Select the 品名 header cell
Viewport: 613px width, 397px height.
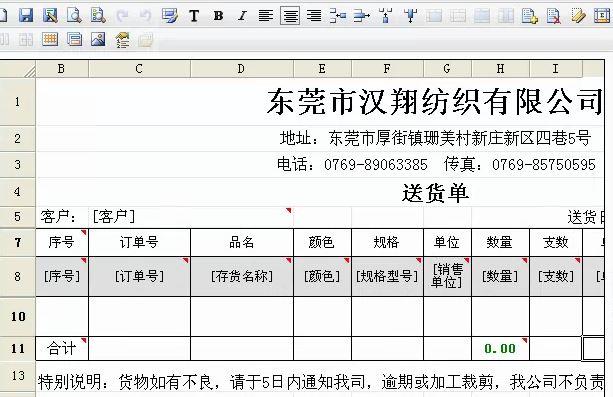coord(242,243)
